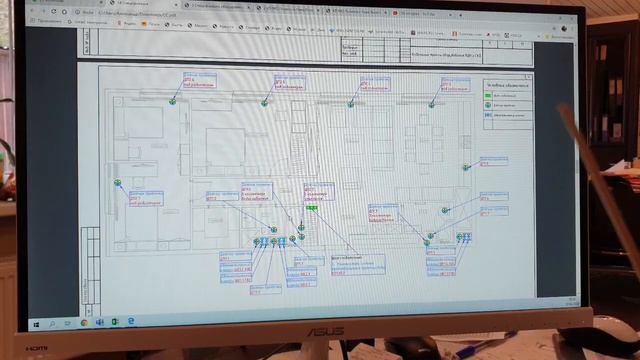Screen dimensions: 640x360
Task: Open the green Office app on the taskbar
Action: pos(115,322)
